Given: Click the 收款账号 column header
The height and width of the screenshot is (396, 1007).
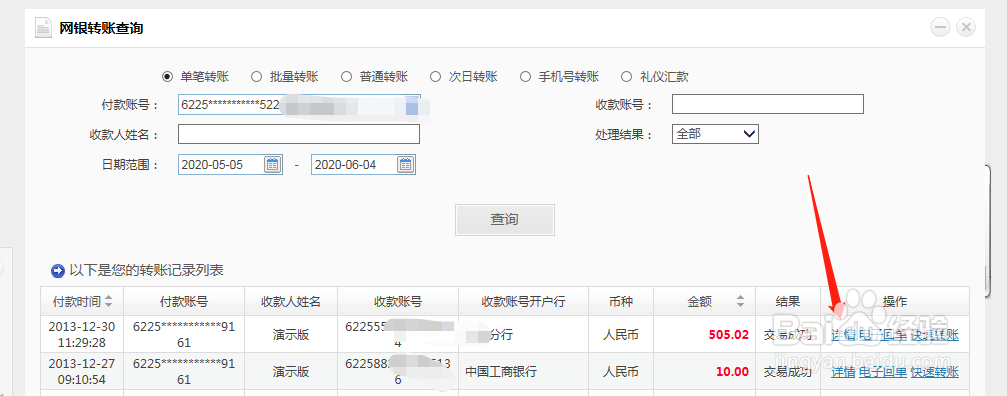Looking at the screenshot, I should pyautogui.click(x=398, y=302).
